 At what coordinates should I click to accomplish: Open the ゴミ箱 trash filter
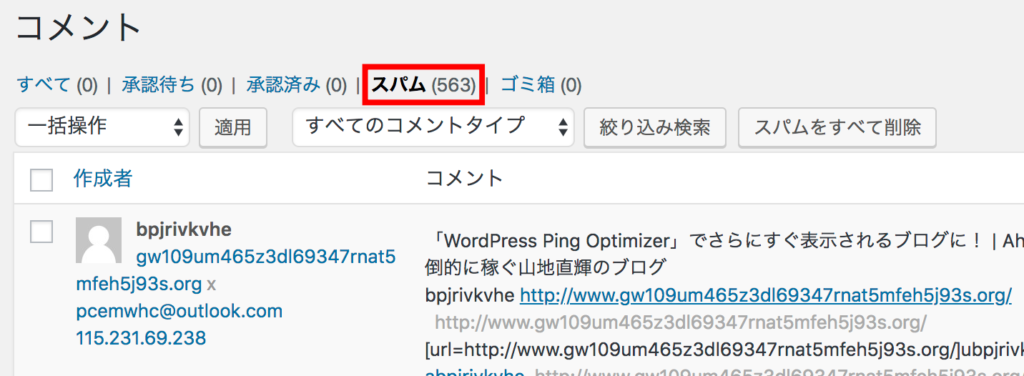pos(528,84)
